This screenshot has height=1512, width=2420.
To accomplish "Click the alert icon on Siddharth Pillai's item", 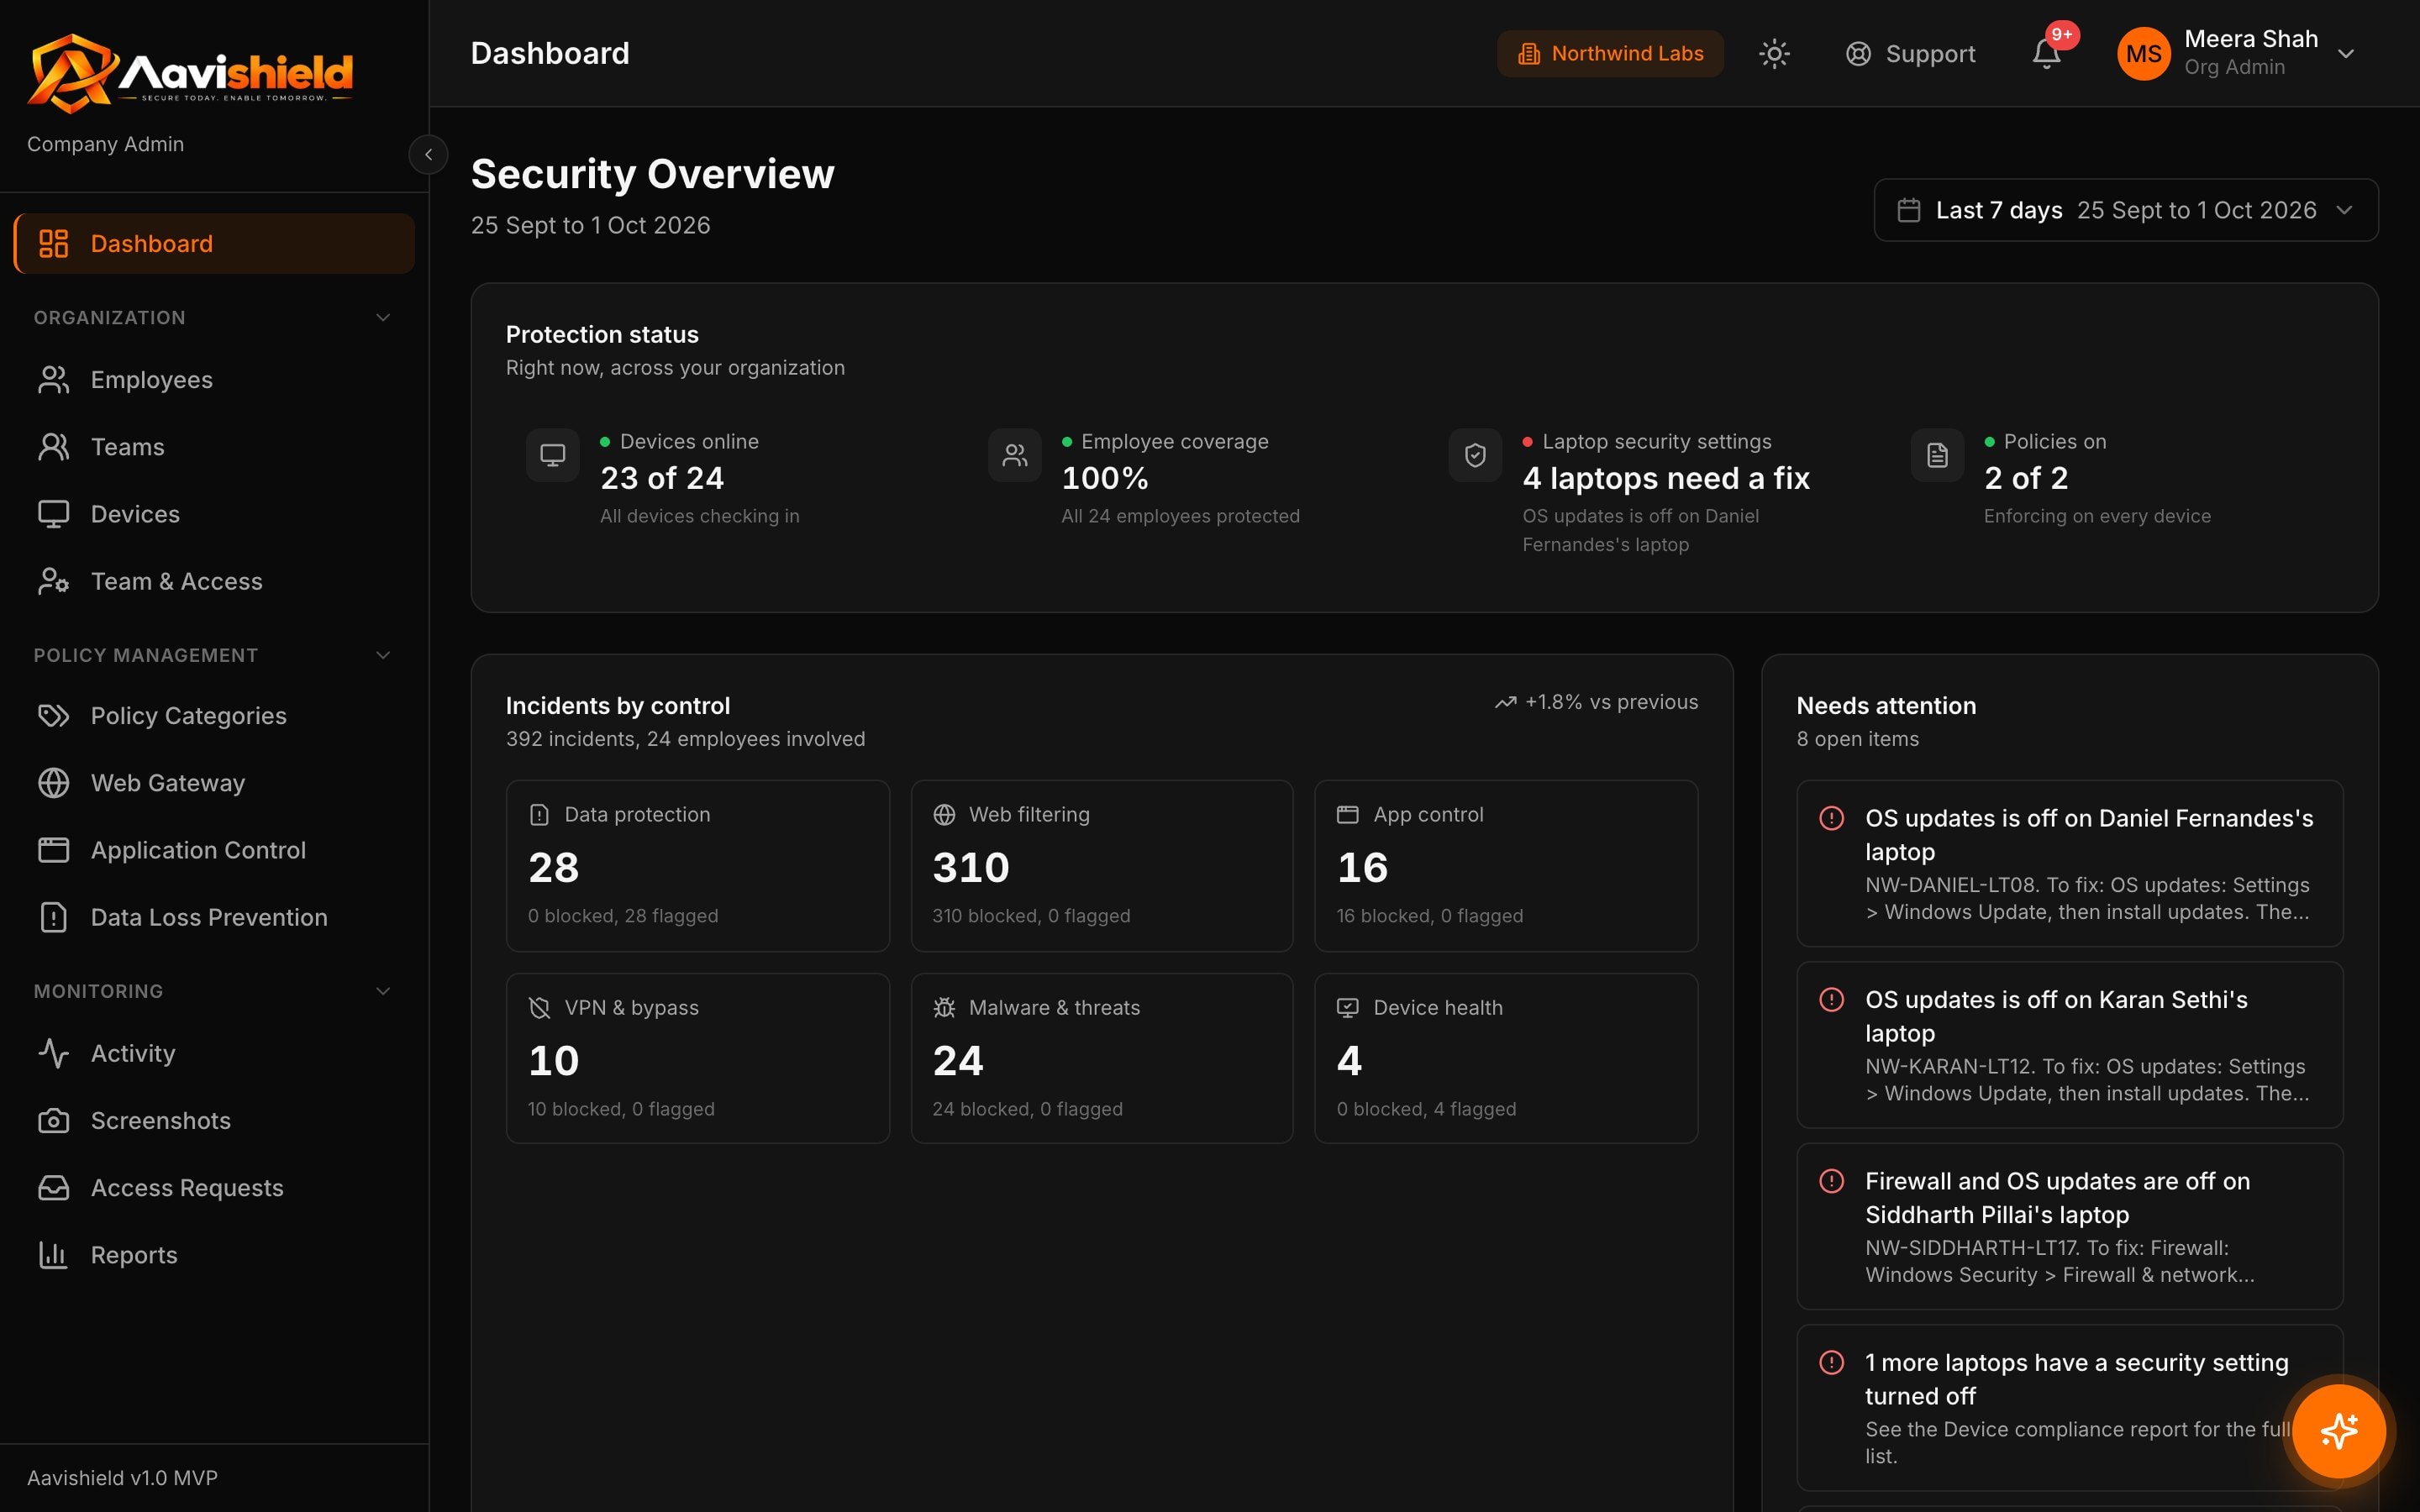I will pyautogui.click(x=1831, y=1181).
